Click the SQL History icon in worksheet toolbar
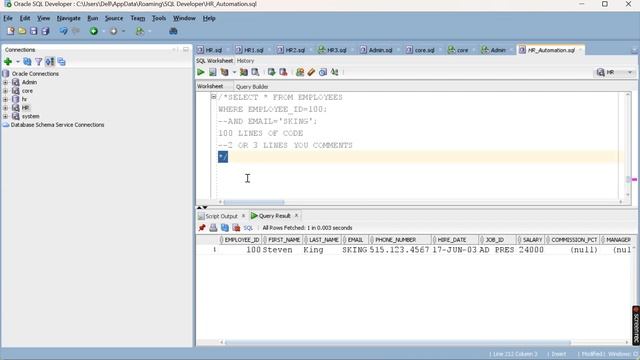640x360 pixels. pos(323,72)
